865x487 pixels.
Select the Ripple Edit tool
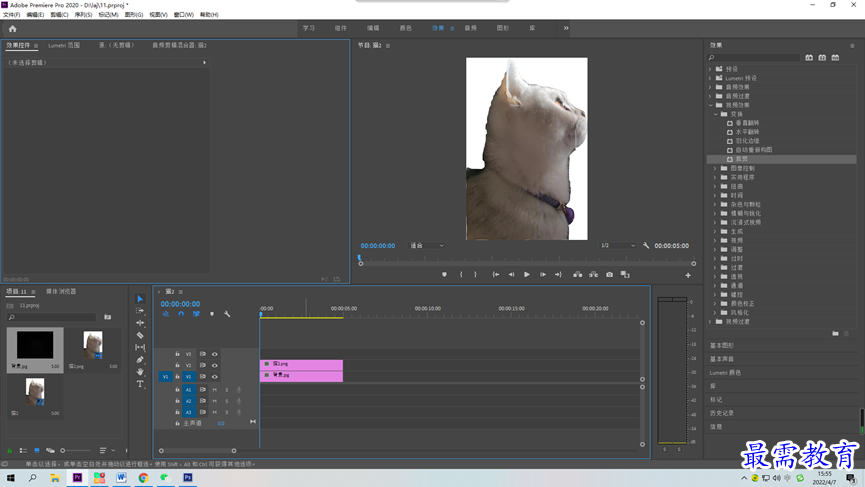(x=140, y=323)
